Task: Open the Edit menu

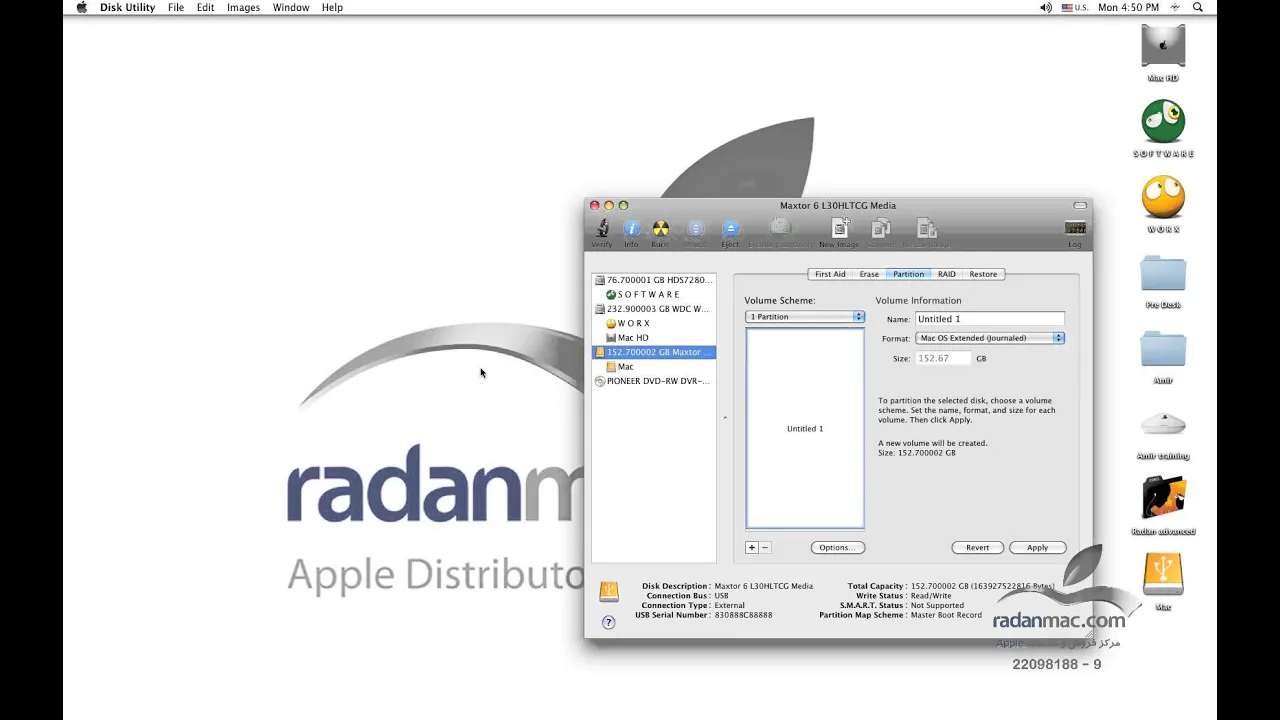Action: pyautogui.click(x=206, y=7)
